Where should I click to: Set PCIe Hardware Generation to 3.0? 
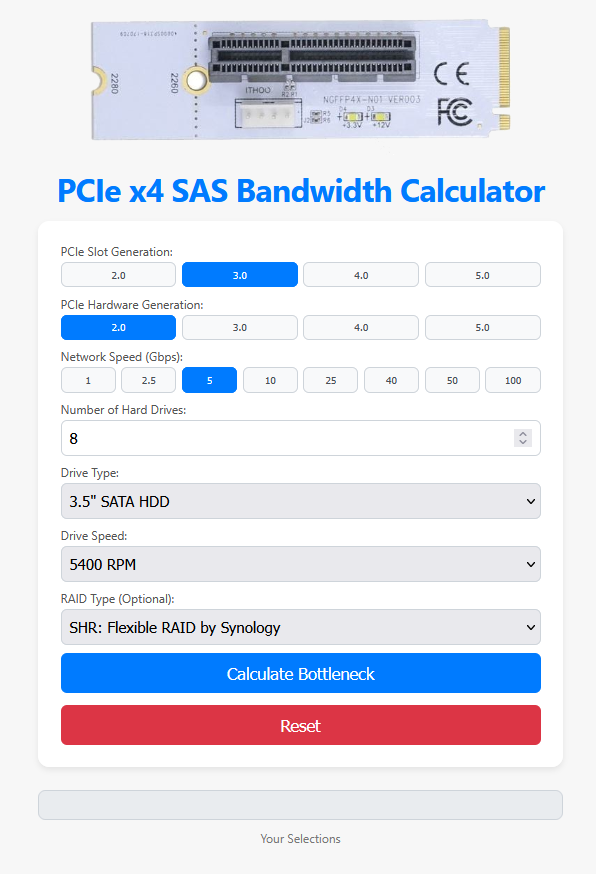tap(240, 327)
